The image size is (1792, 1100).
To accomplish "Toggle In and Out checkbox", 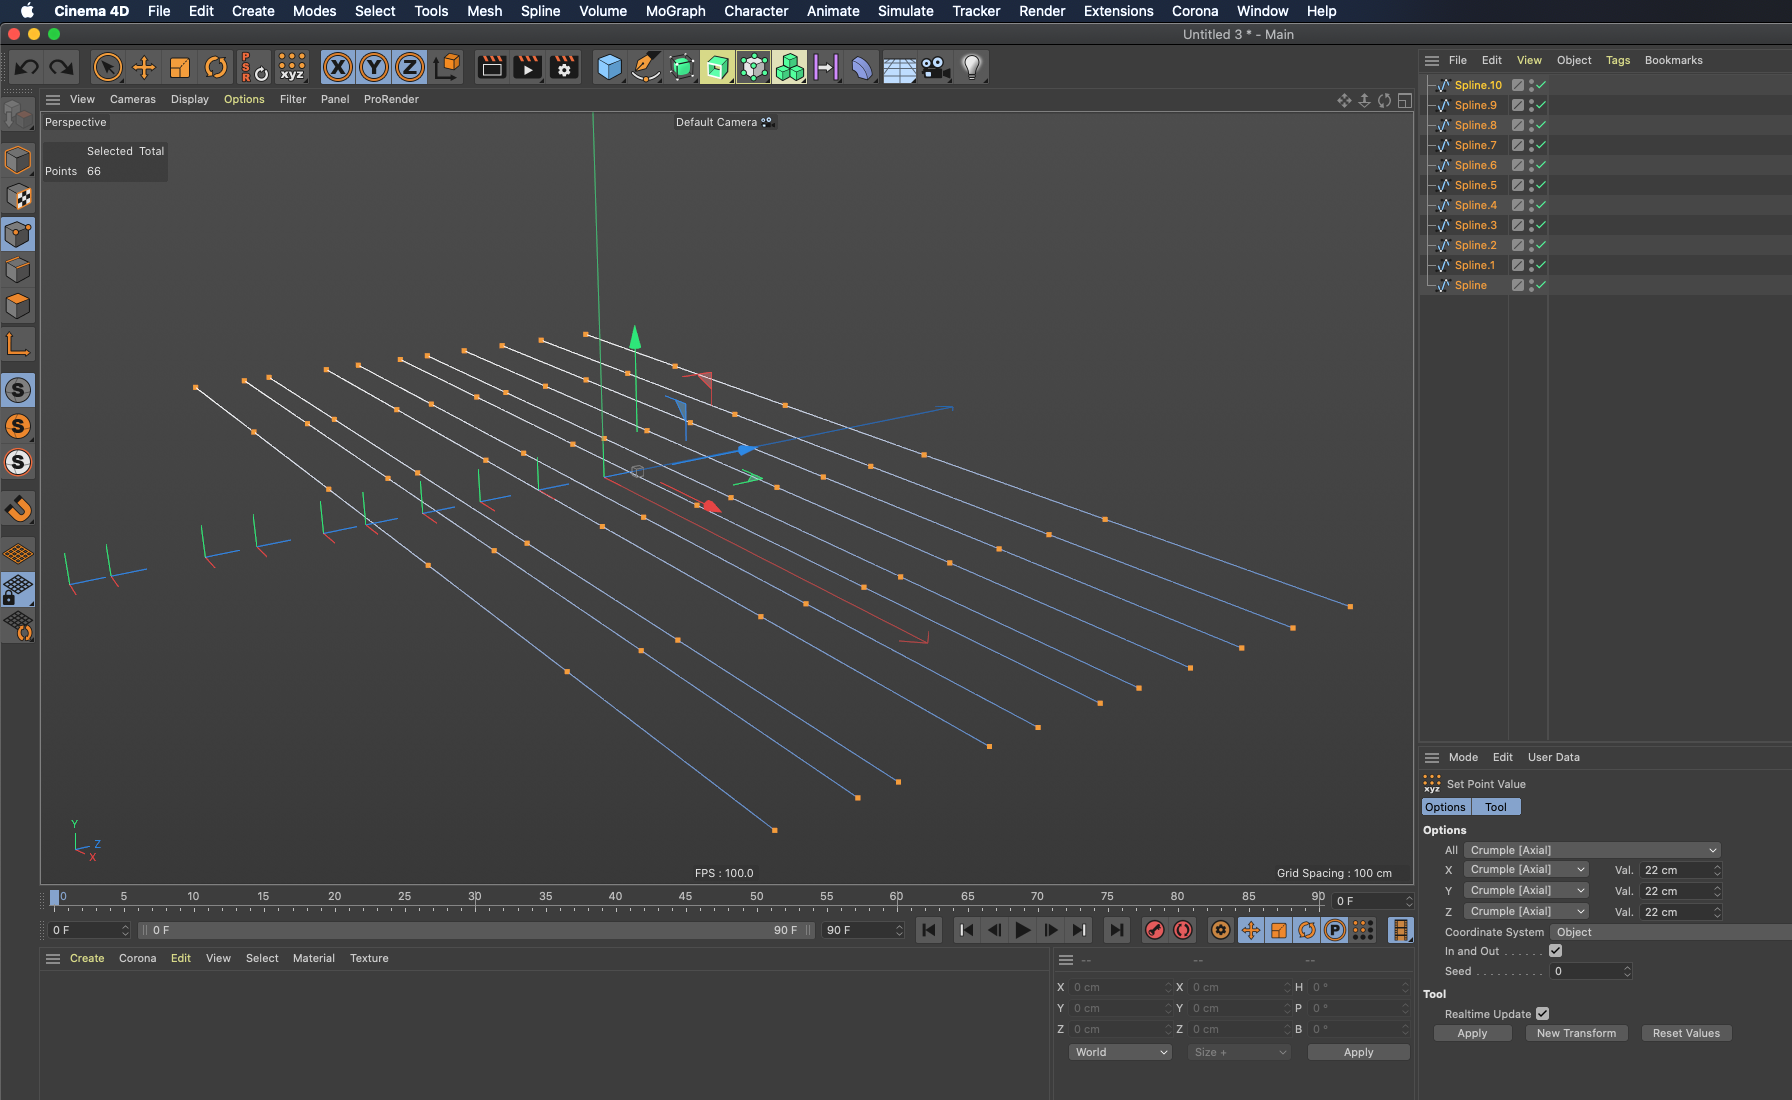I will click(1555, 951).
